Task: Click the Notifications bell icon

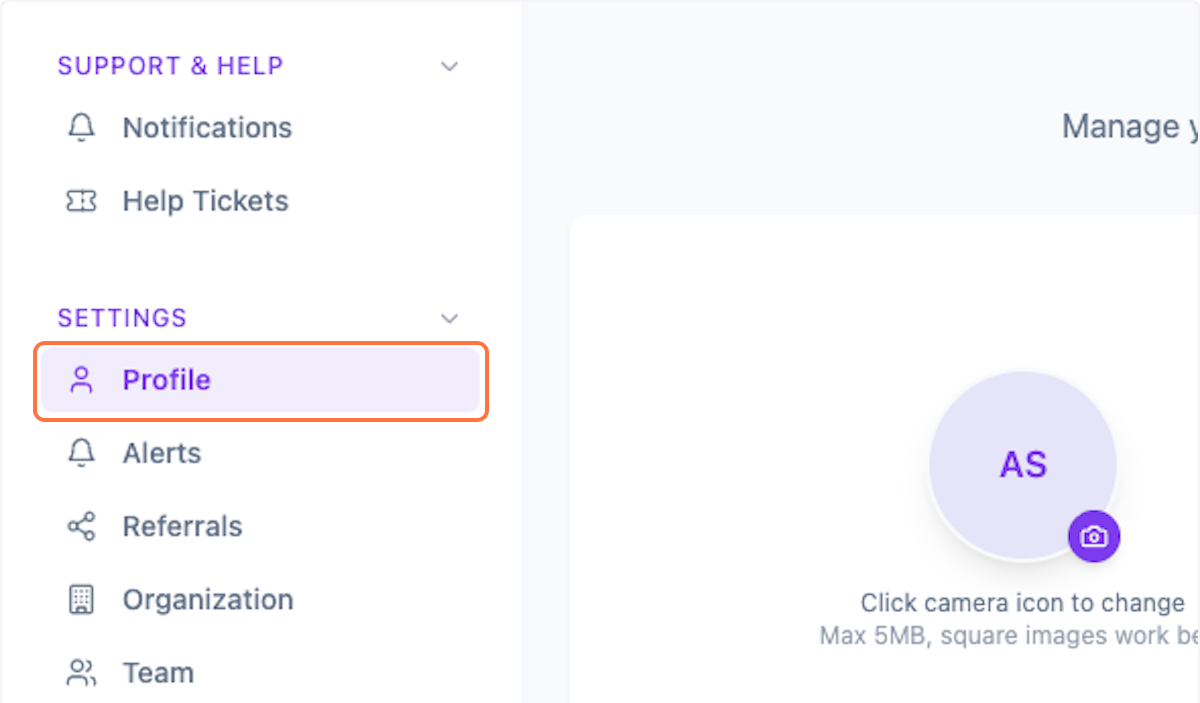Action: click(80, 127)
